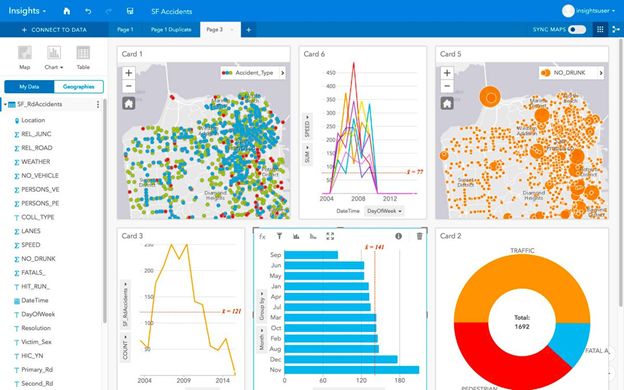Viewport: 624px width, 390px height.
Task: Click the field list scrollbar
Action: 105,211
